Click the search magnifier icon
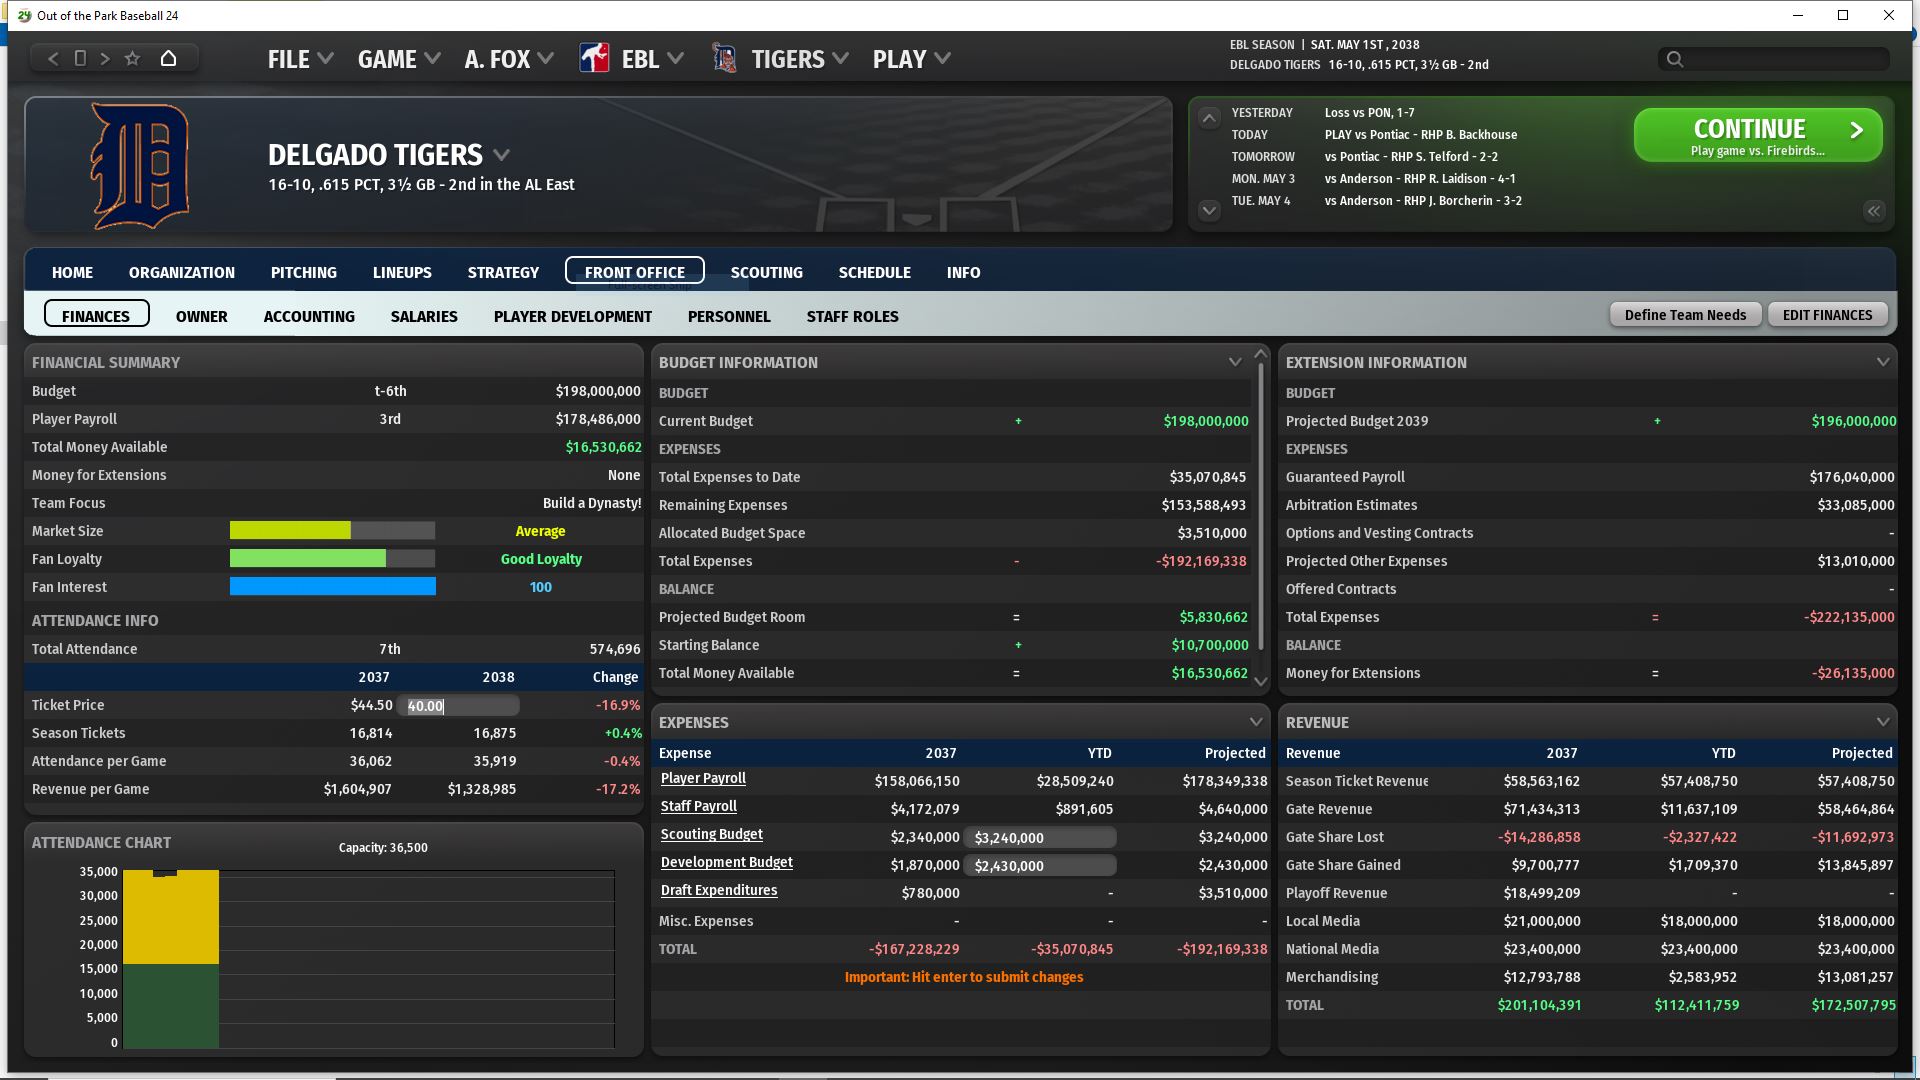The width and height of the screenshot is (1920, 1080). [1675, 59]
